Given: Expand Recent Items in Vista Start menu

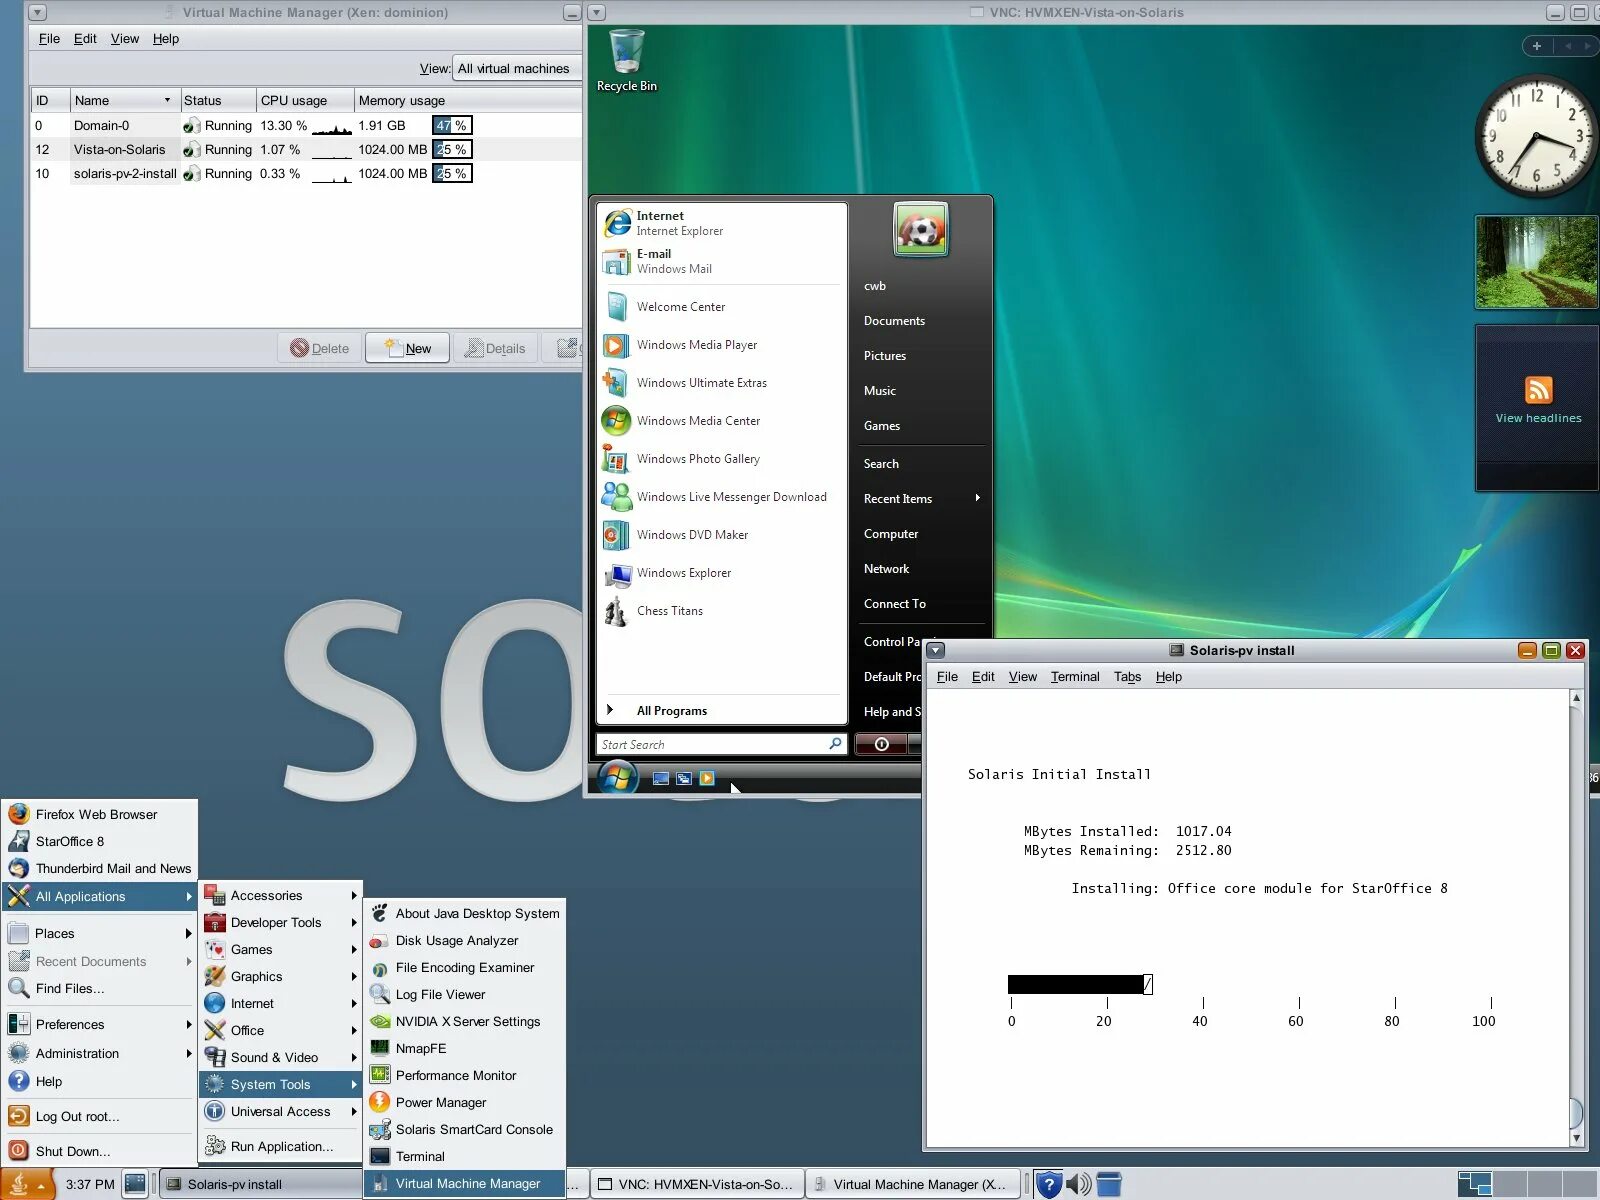Looking at the screenshot, I should pyautogui.click(x=921, y=498).
